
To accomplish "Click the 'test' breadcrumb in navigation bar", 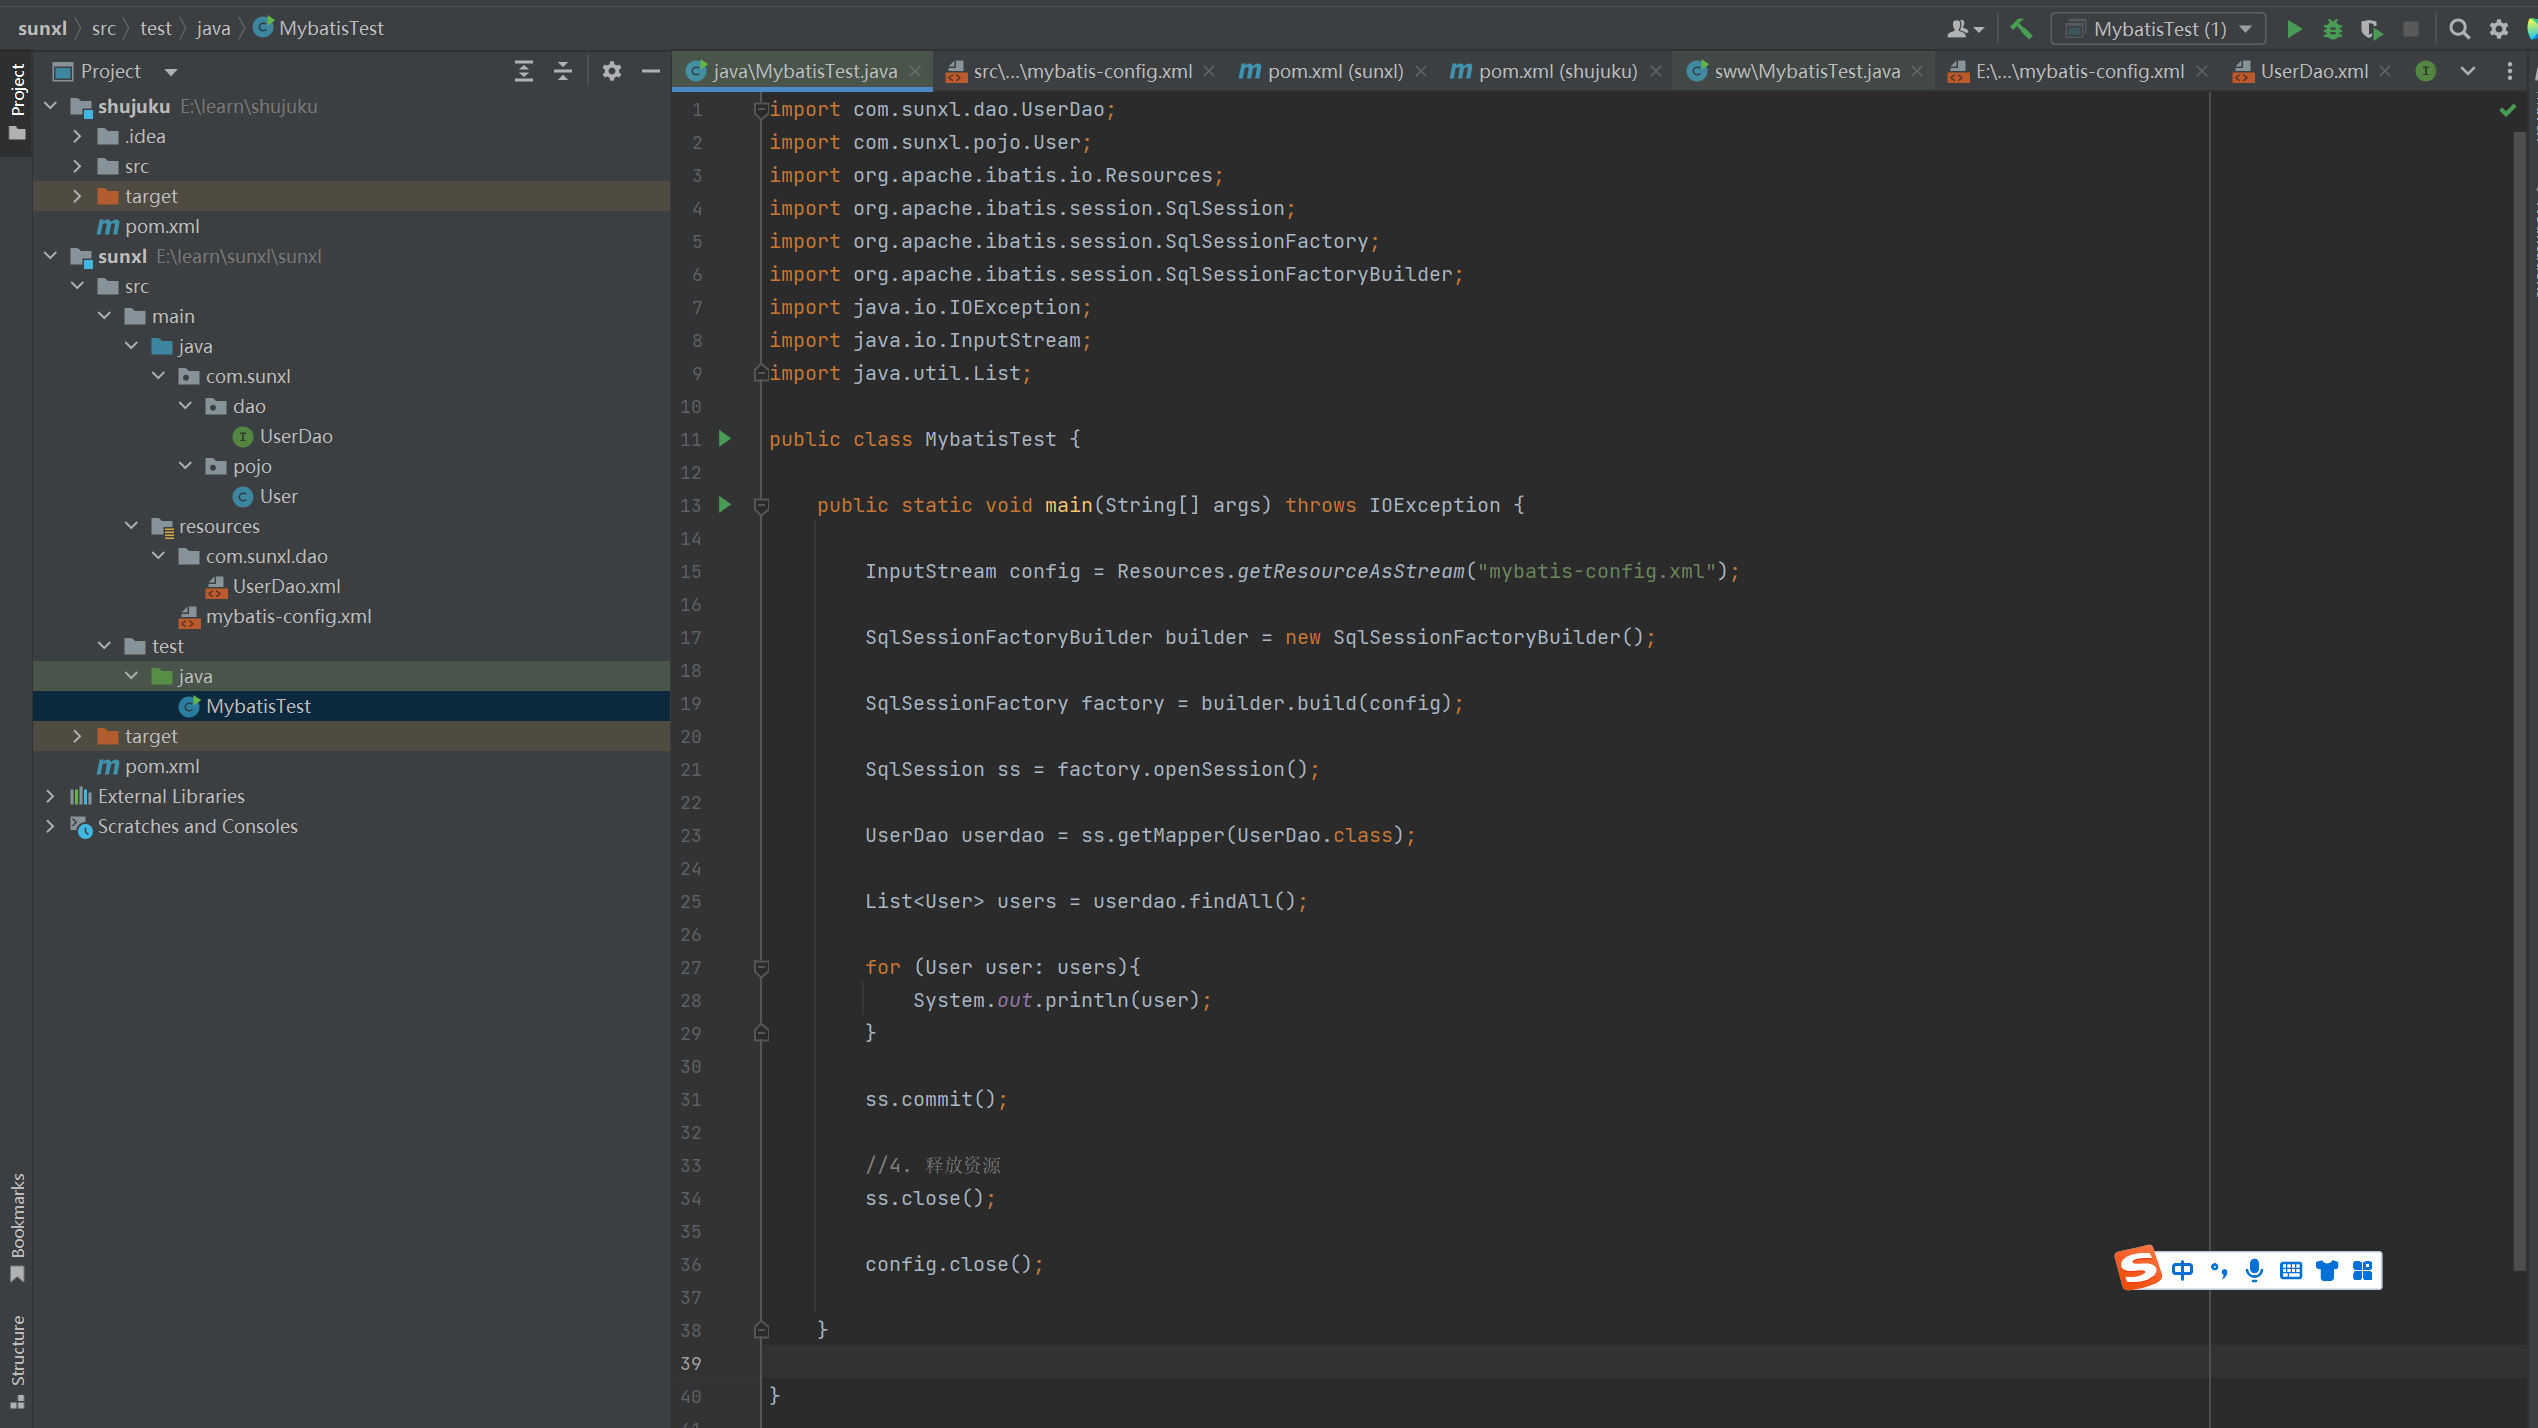I will (155, 28).
